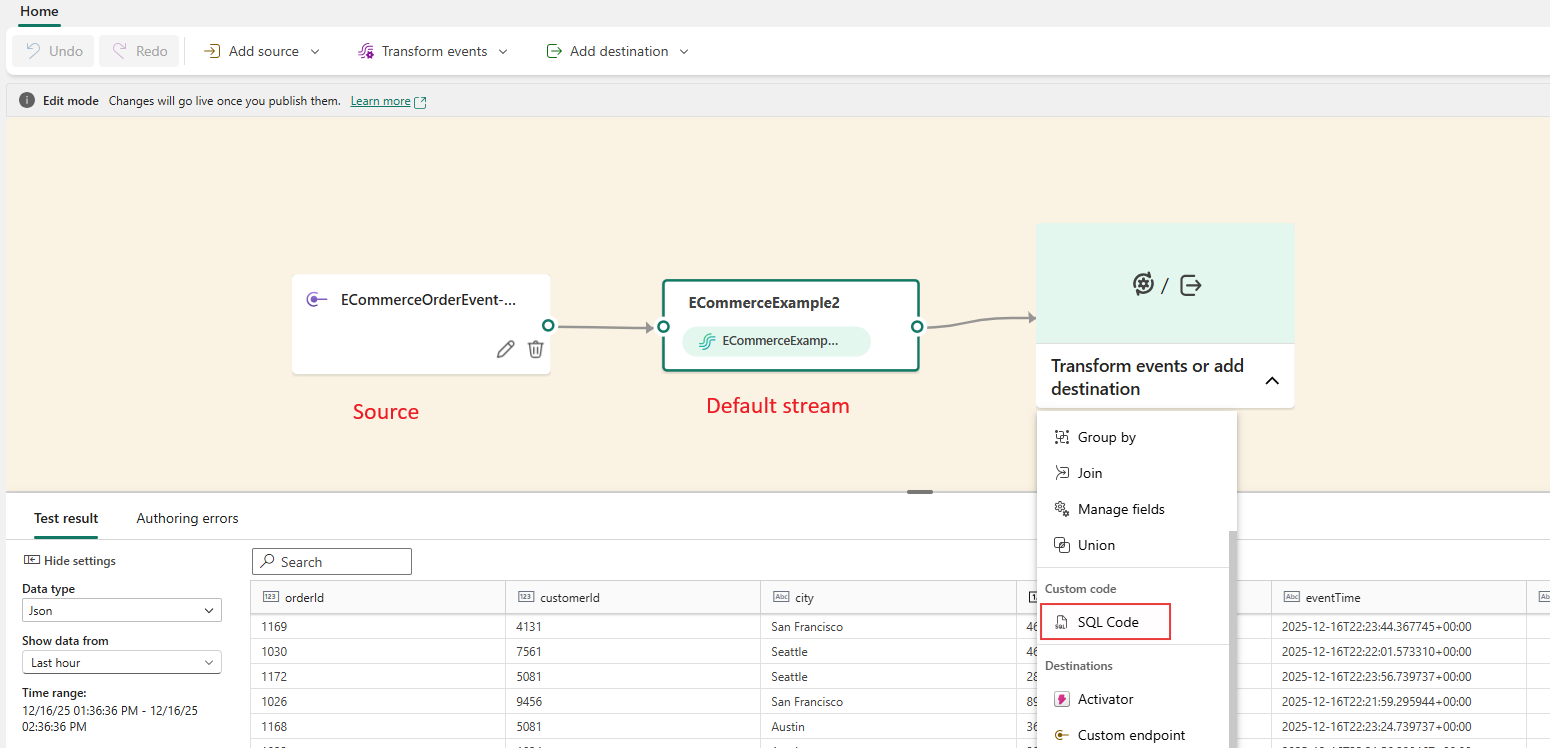1550x748 pixels.
Task: Open the Data type Json dropdown
Action: coord(120,610)
